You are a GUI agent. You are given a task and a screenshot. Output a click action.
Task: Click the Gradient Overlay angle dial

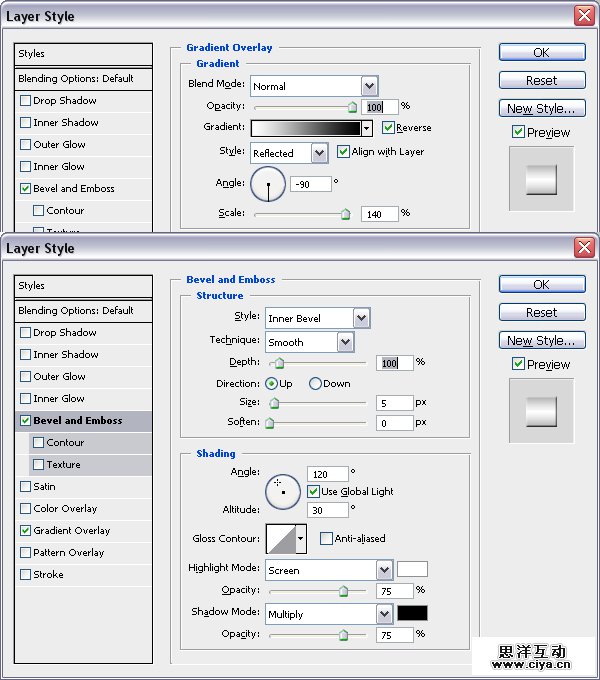(268, 183)
